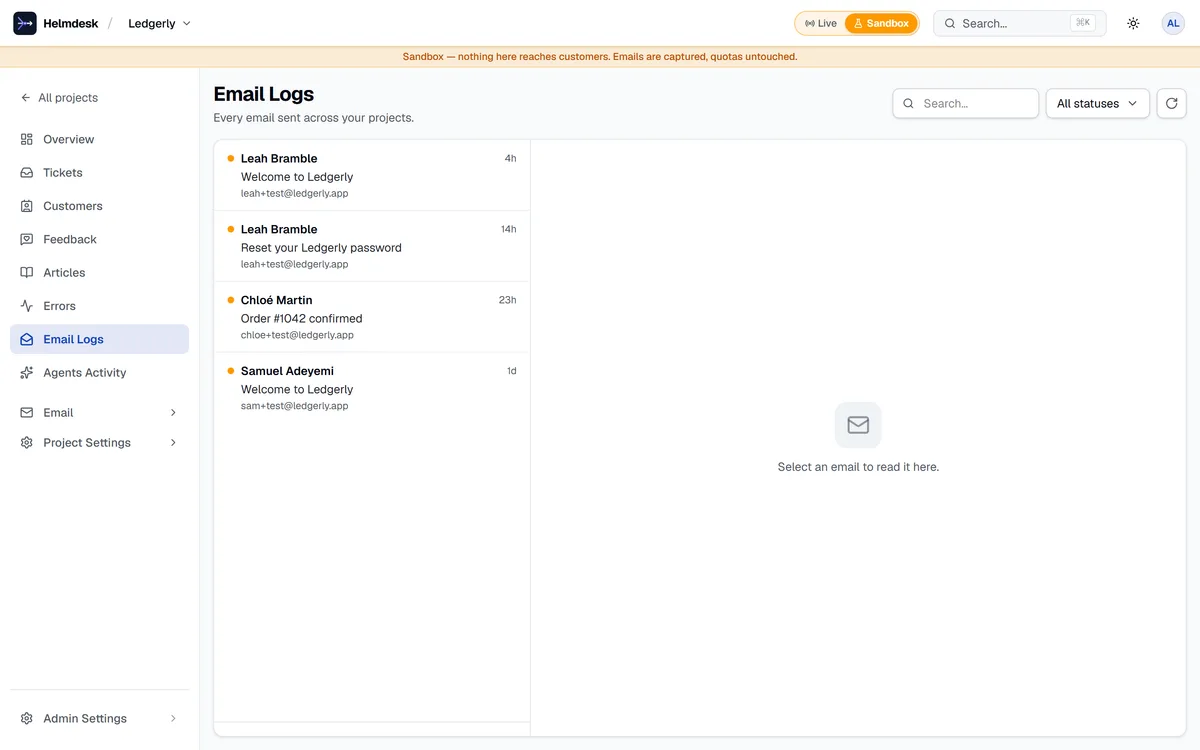
Task: Open the Reset your Ledgerly password email
Action: tap(372, 246)
